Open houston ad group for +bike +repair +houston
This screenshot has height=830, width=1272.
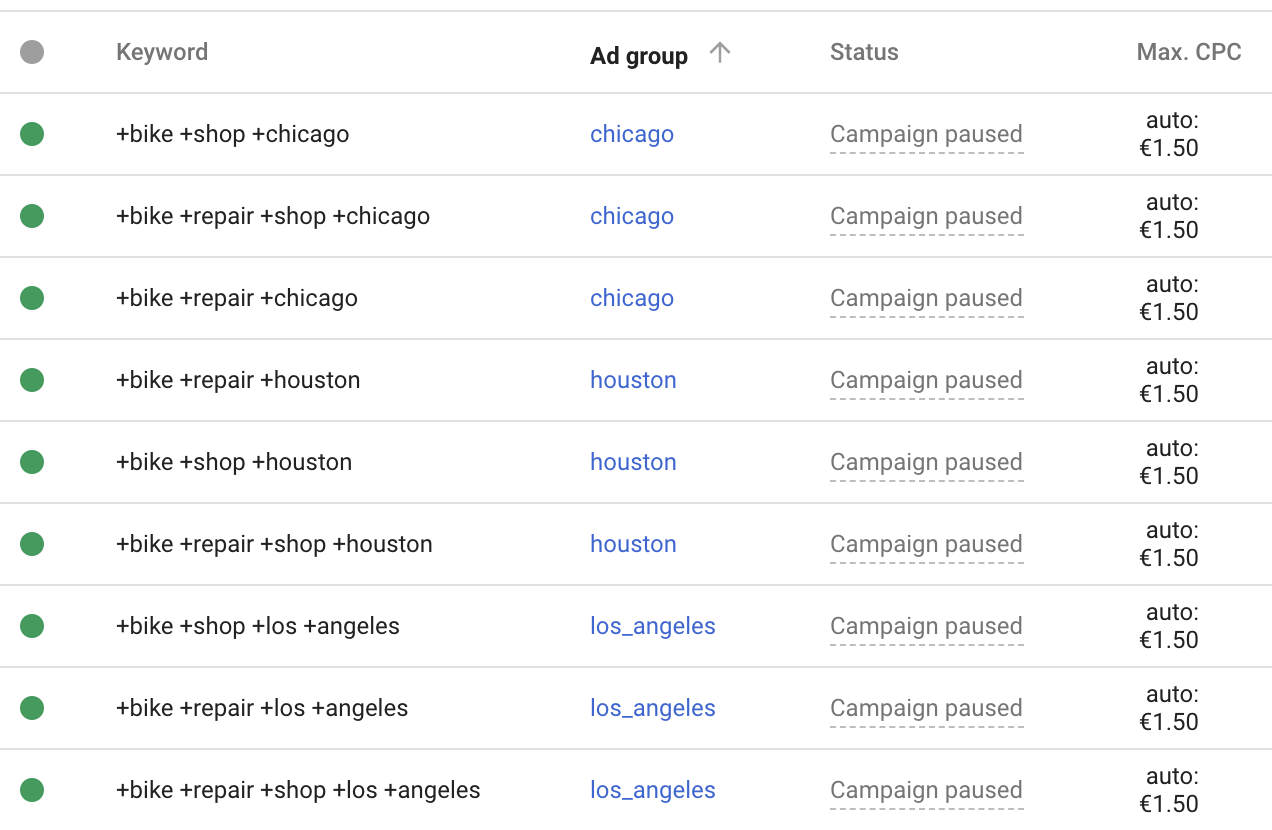[633, 380]
